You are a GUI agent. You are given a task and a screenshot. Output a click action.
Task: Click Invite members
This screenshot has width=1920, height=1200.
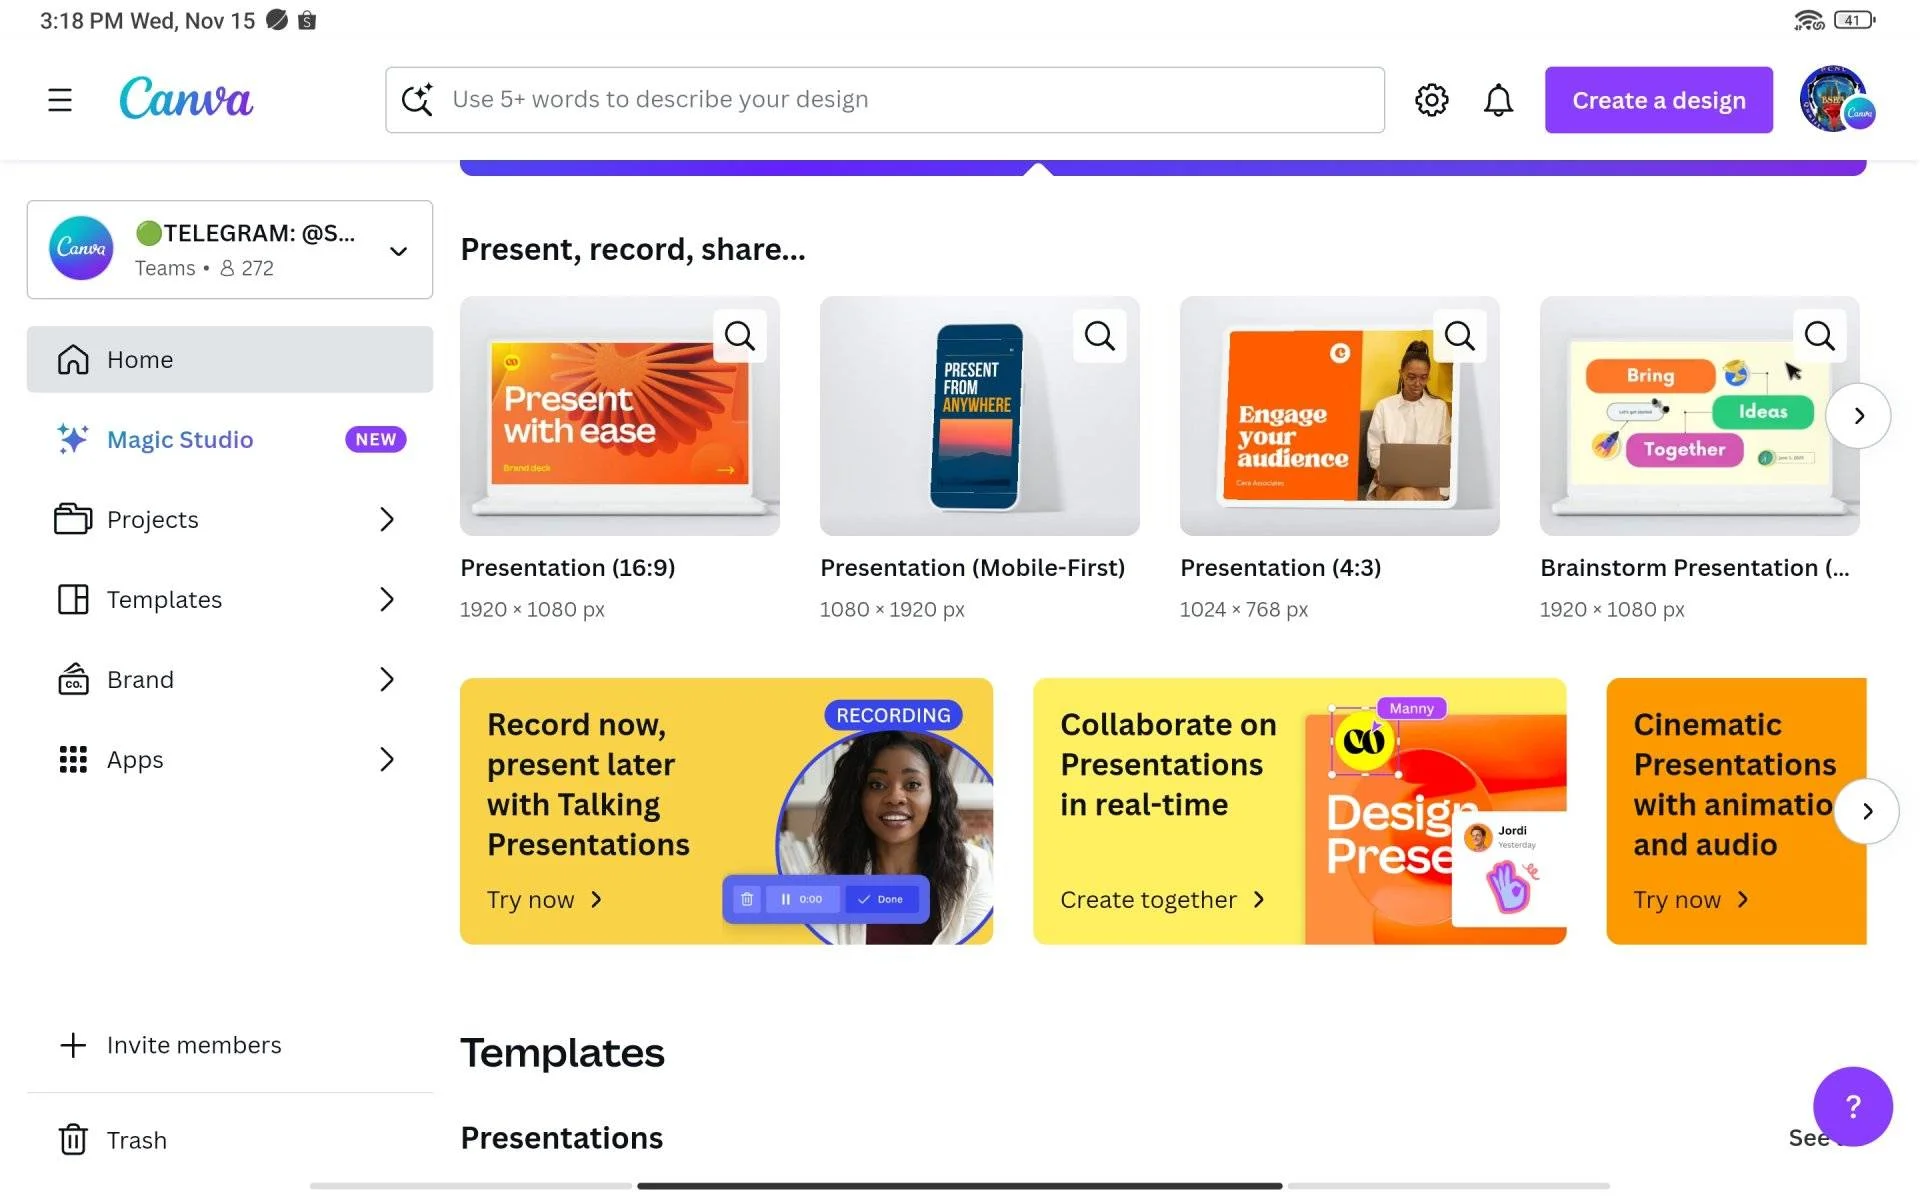(x=230, y=1045)
